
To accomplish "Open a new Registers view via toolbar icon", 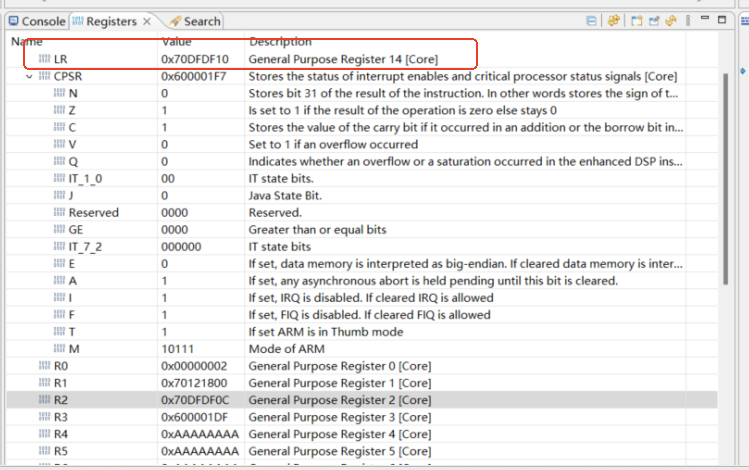I will point(636,21).
